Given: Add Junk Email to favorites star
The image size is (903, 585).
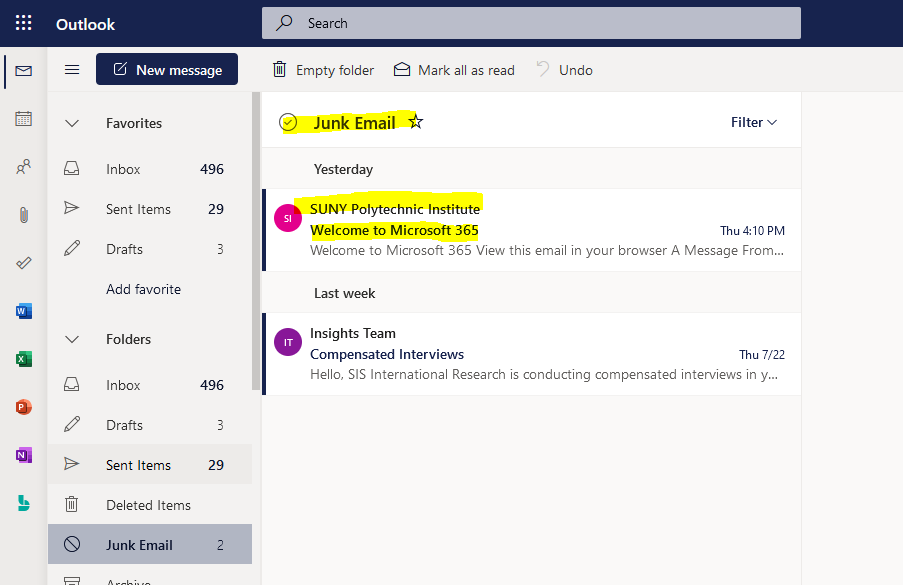Looking at the screenshot, I should point(416,121).
